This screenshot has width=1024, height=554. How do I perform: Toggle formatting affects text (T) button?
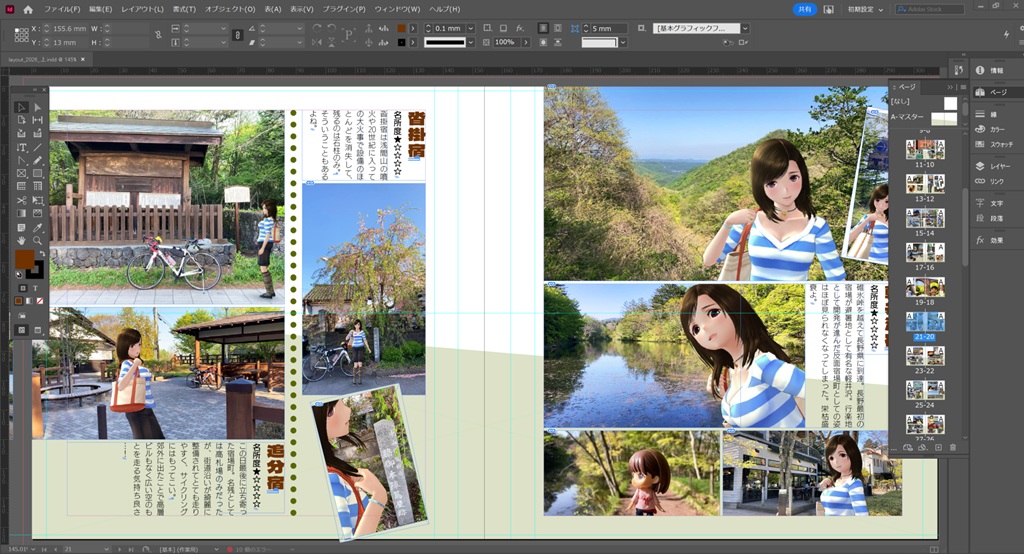[35, 287]
